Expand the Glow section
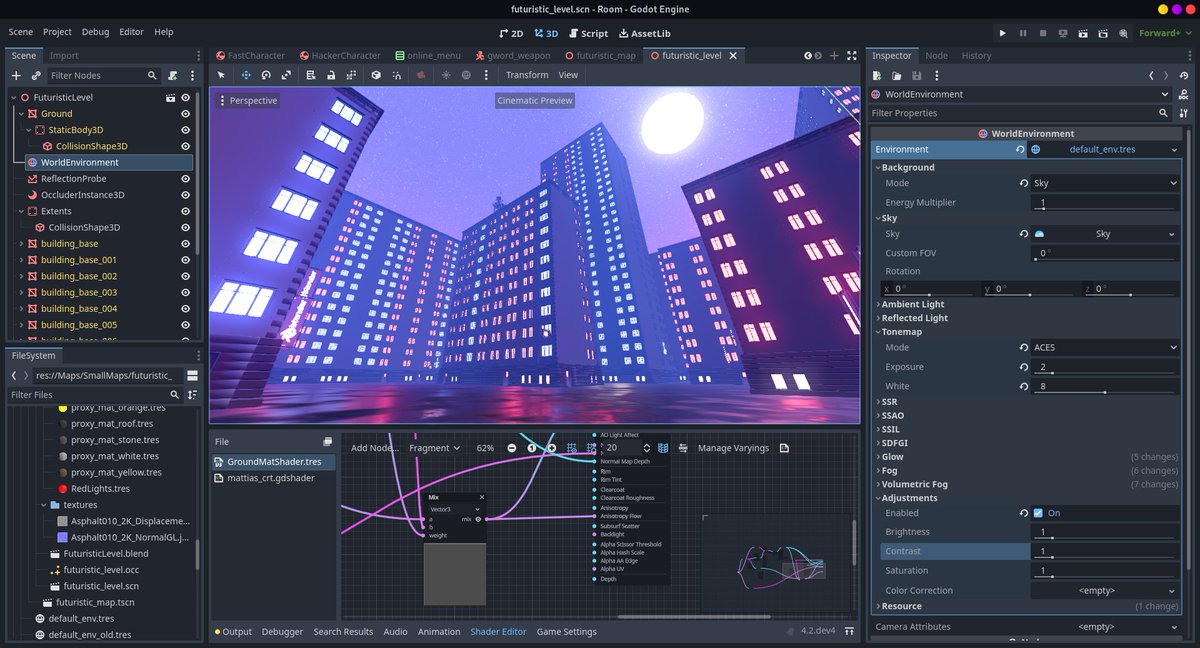Image resolution: width=1200 pixels, height=648 pixels. 892,457
